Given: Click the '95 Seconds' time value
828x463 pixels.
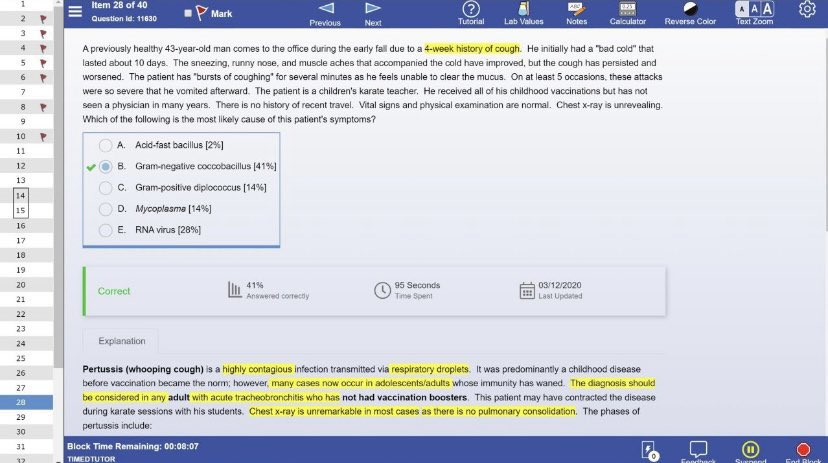Looking at the screenshot, I should [x=417, y=285].
